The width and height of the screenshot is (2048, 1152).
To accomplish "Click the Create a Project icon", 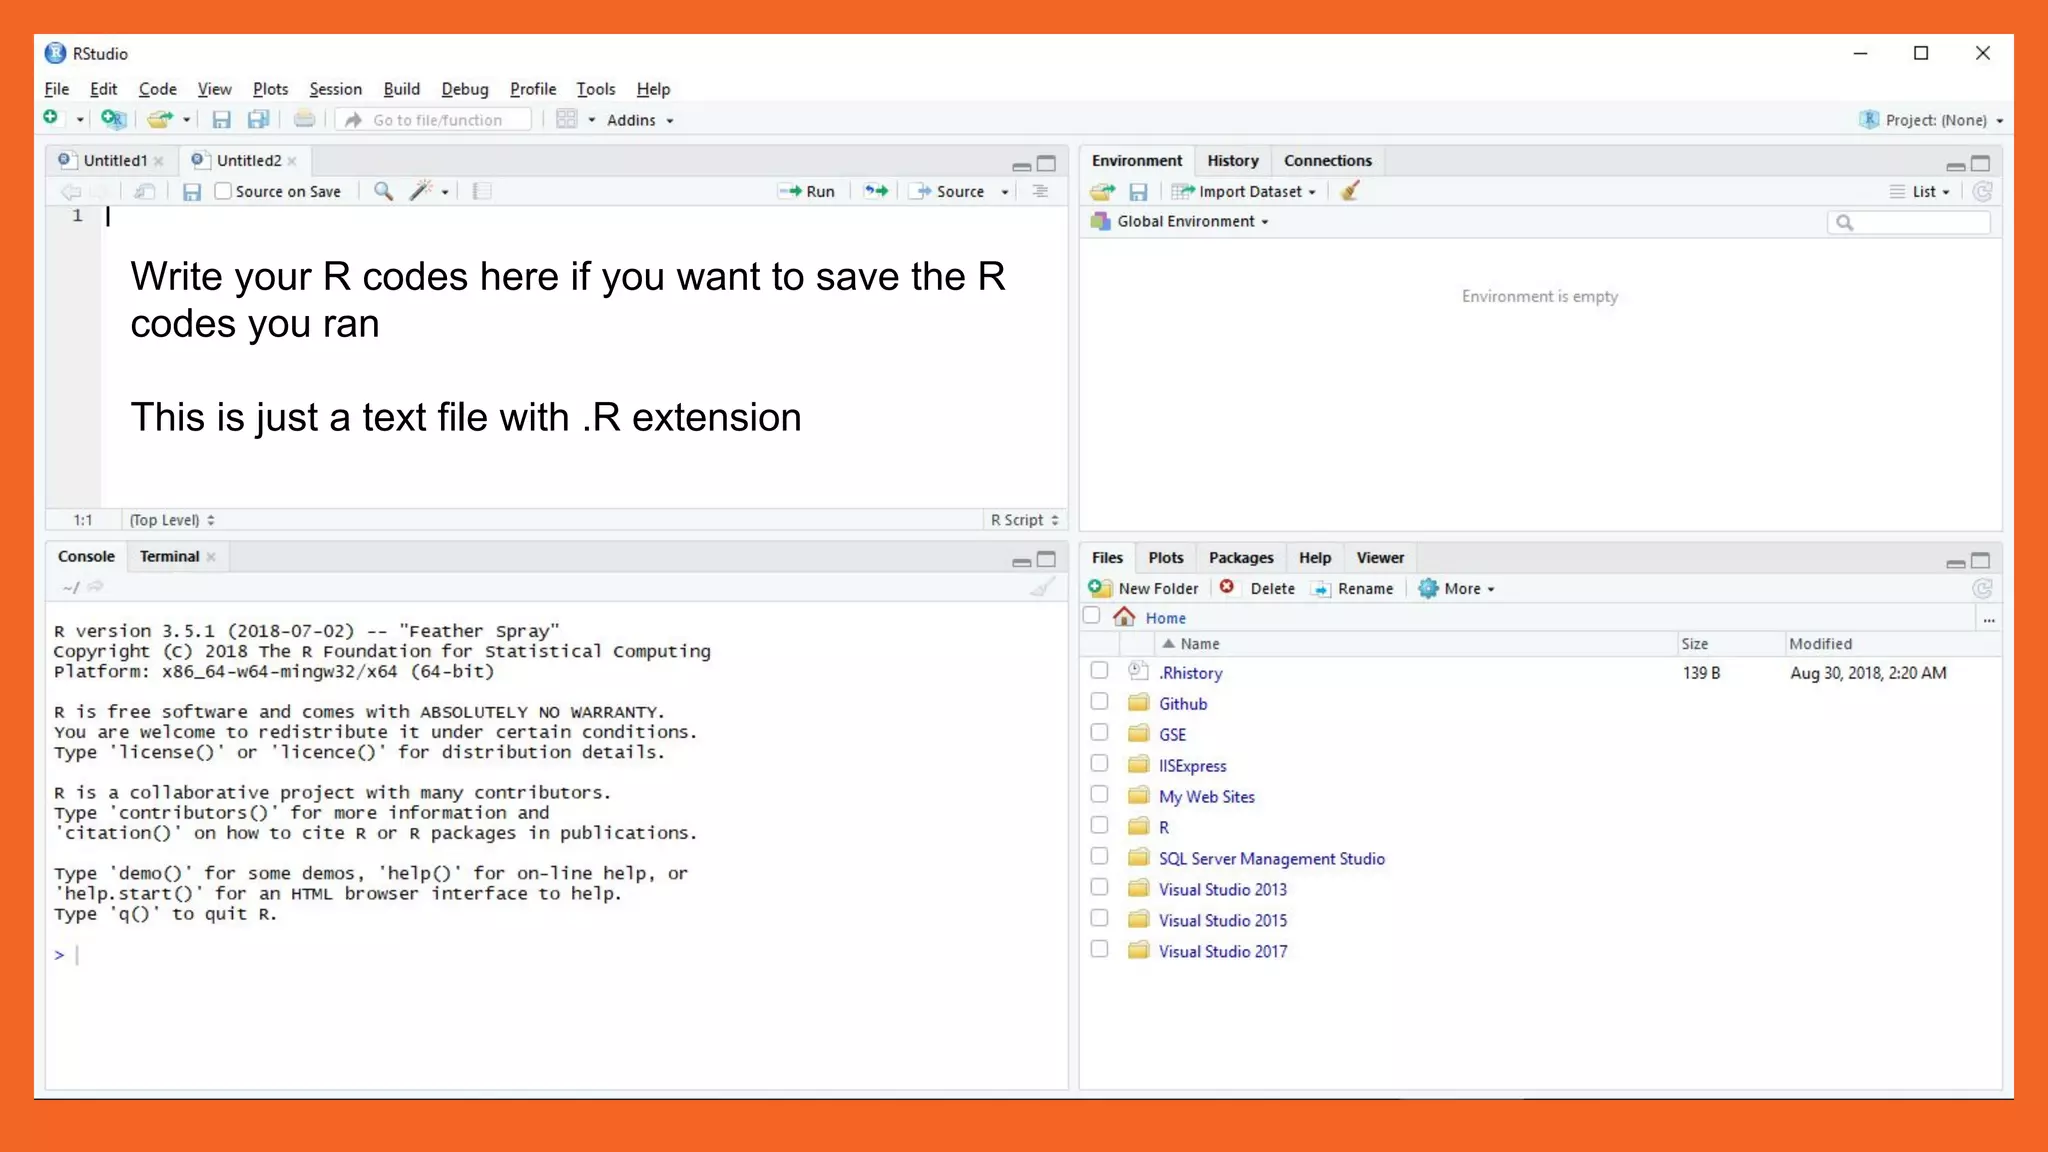I will 113,119.
